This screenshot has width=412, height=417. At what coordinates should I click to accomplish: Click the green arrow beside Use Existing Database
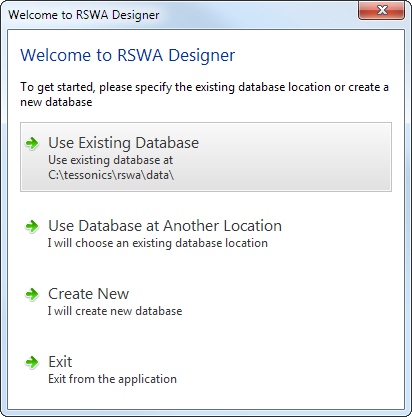pyautogui.click(x=32, y=144)
